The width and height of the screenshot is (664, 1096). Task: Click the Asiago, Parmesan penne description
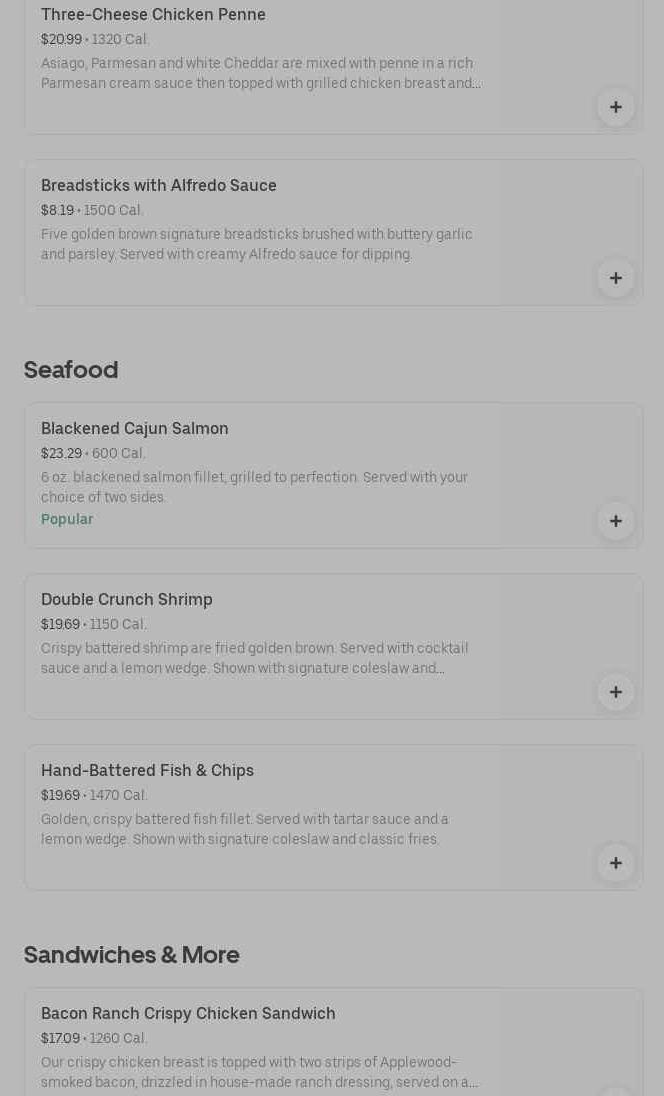click(x=260, y=73)
